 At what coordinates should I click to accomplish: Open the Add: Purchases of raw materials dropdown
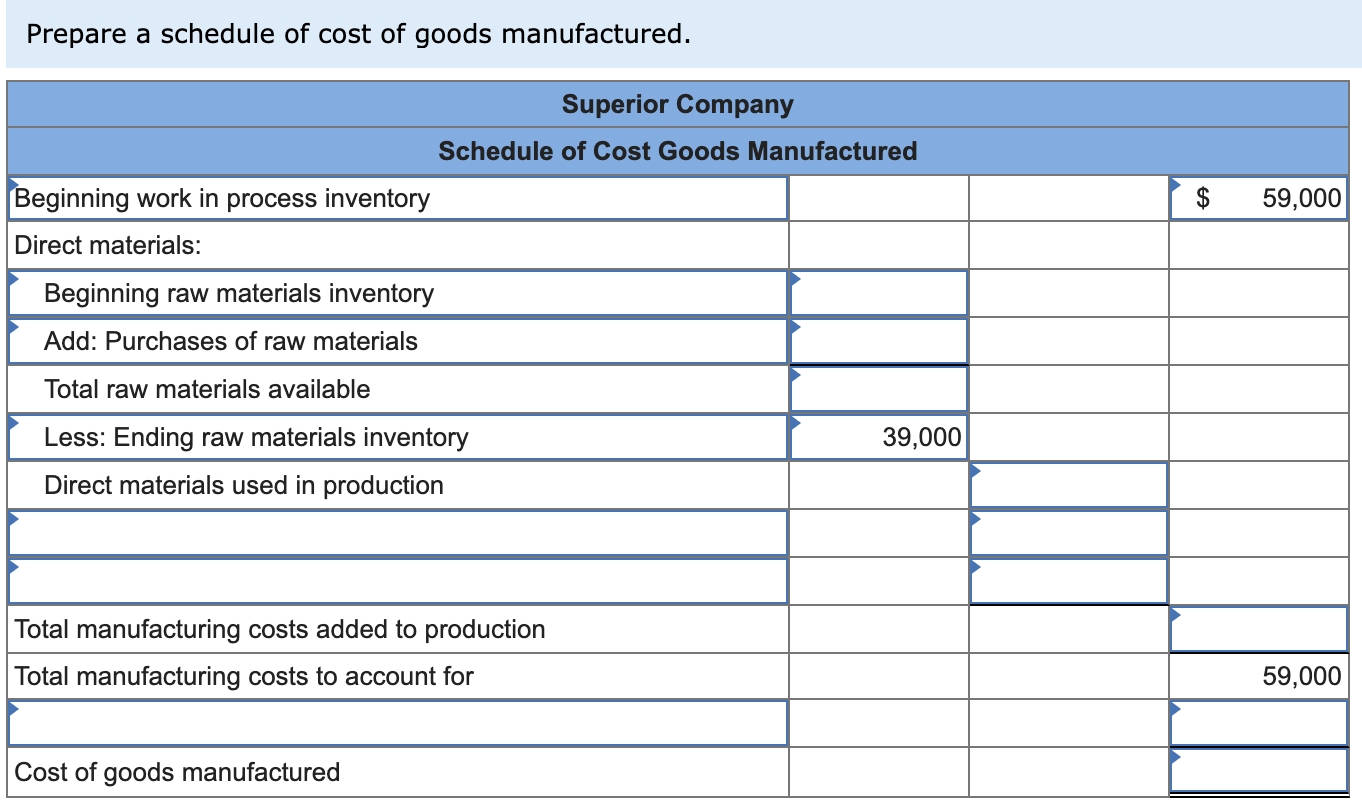(x=398, y=341)
